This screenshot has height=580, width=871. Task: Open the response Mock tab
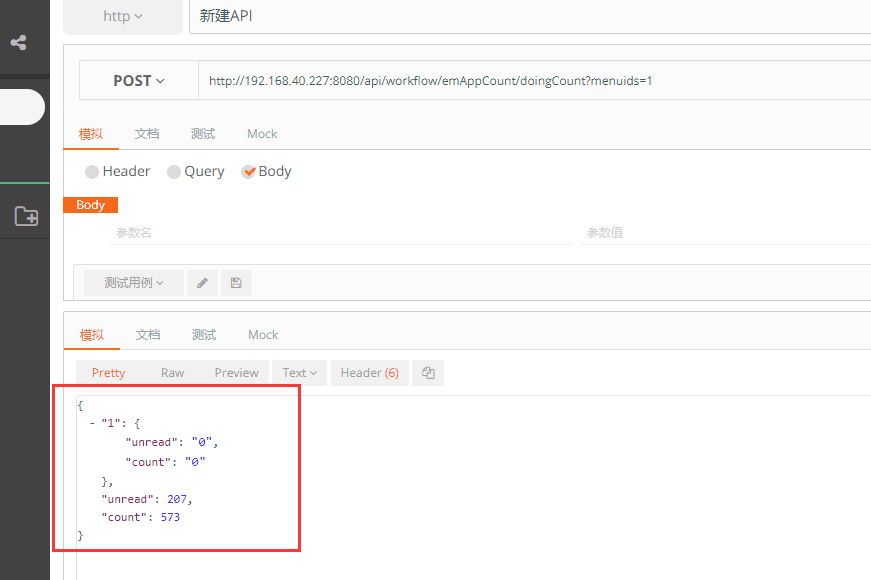tap(263, 335)
